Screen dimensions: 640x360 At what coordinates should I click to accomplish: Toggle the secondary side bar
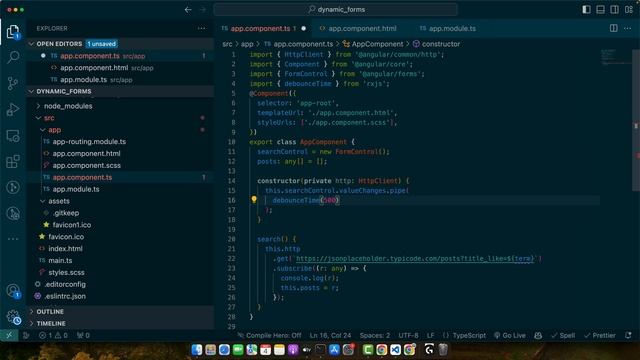pyautogui.click(x=614, y=9)
